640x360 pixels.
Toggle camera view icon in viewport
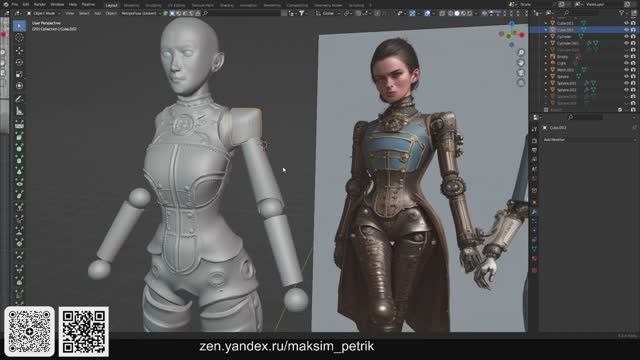click(521, 73)
